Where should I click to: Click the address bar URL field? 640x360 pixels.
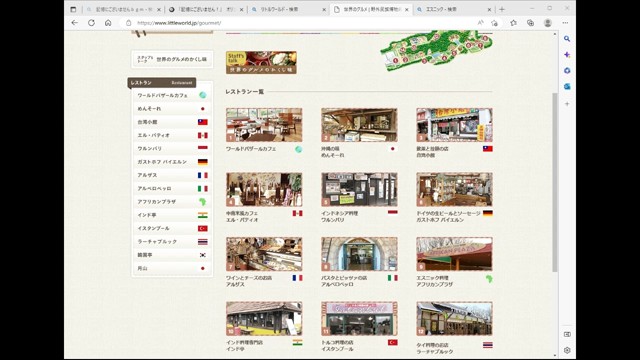[x=302, y=23]
